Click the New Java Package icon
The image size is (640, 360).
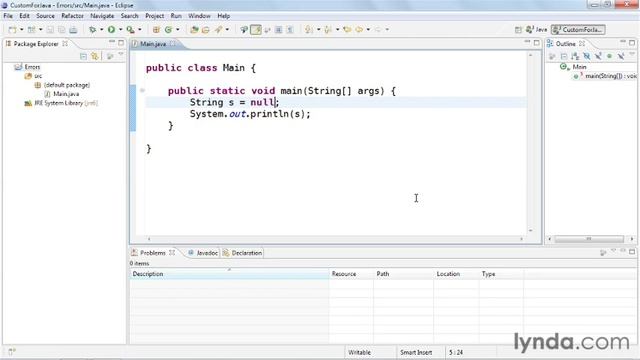[156, 30]
